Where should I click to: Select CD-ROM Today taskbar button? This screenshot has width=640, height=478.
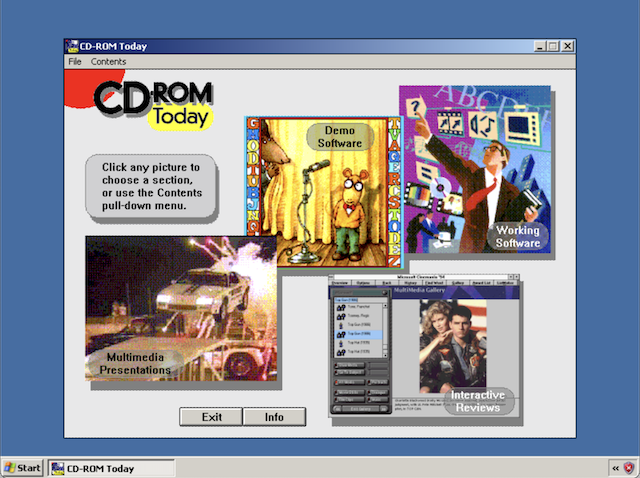point(111,468)
